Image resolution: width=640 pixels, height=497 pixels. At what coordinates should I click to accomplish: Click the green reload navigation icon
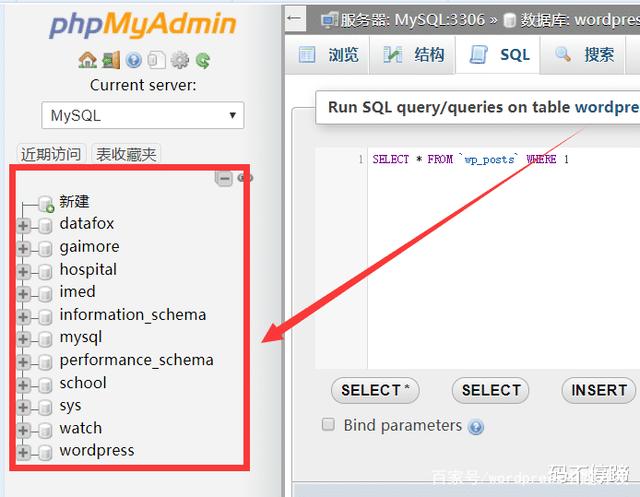coord(203,60)
